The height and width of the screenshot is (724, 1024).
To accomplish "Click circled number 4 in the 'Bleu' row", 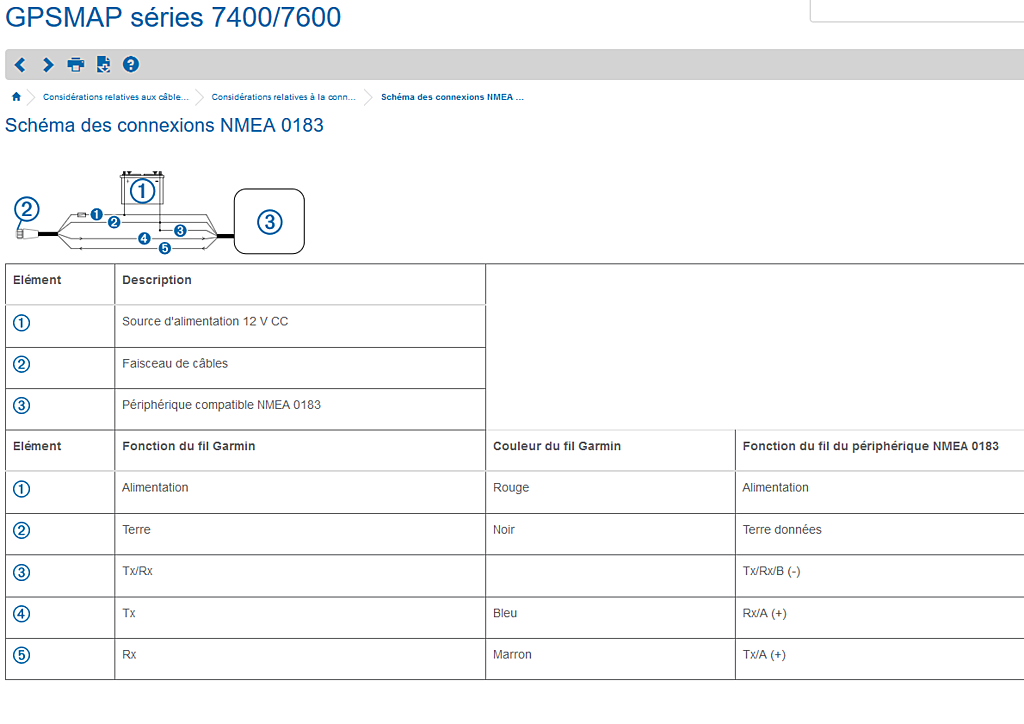I will point(22,614).
